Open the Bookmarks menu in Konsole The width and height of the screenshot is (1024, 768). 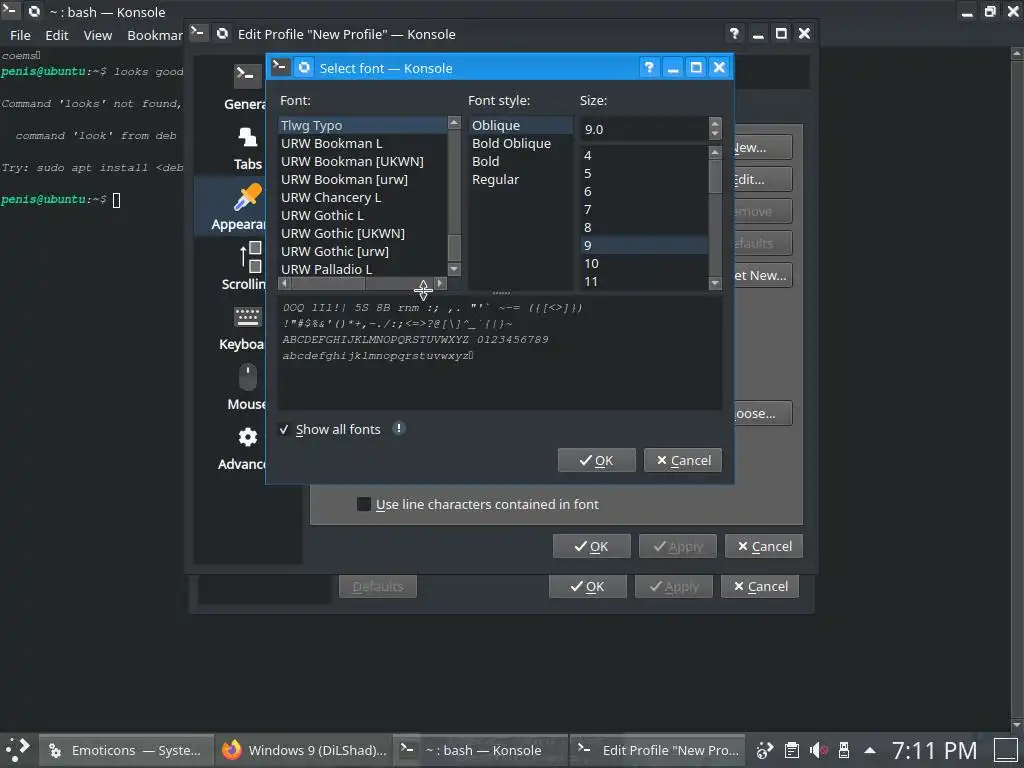click(155, 35)
